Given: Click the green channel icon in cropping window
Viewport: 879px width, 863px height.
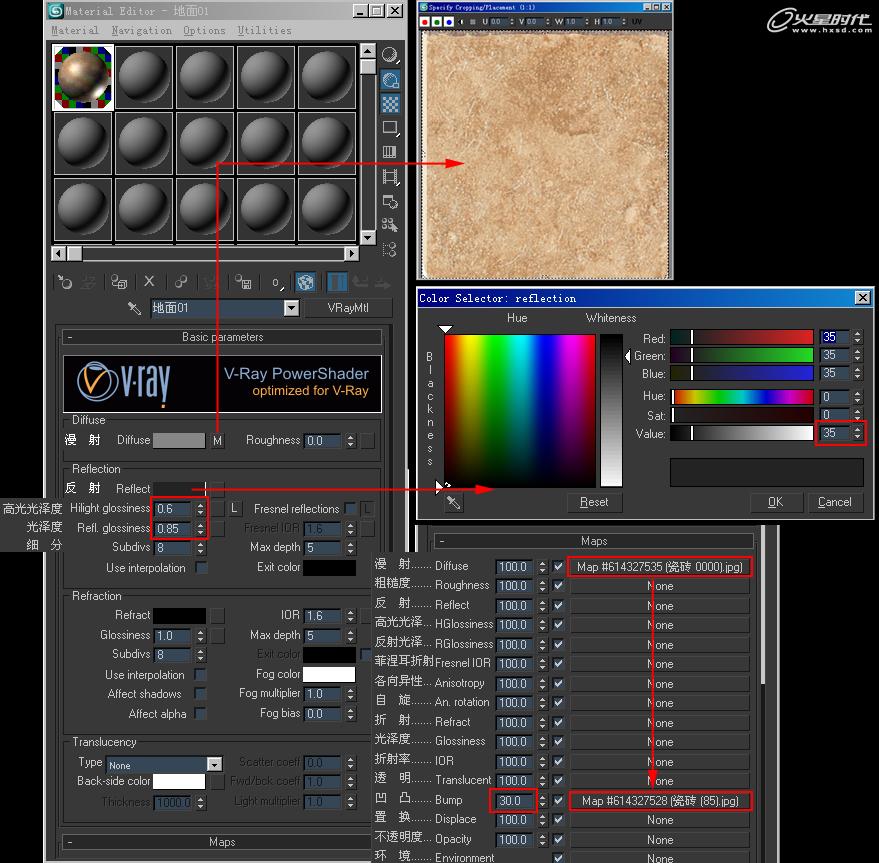Looking at the screenshot, I should tap(436, 22).
